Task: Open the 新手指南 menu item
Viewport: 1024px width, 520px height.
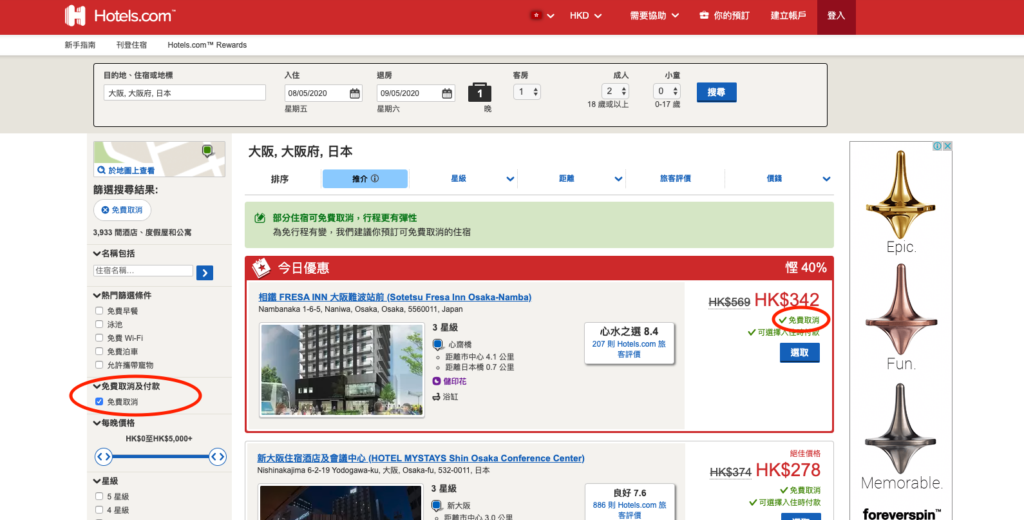Action: (80, 45)
